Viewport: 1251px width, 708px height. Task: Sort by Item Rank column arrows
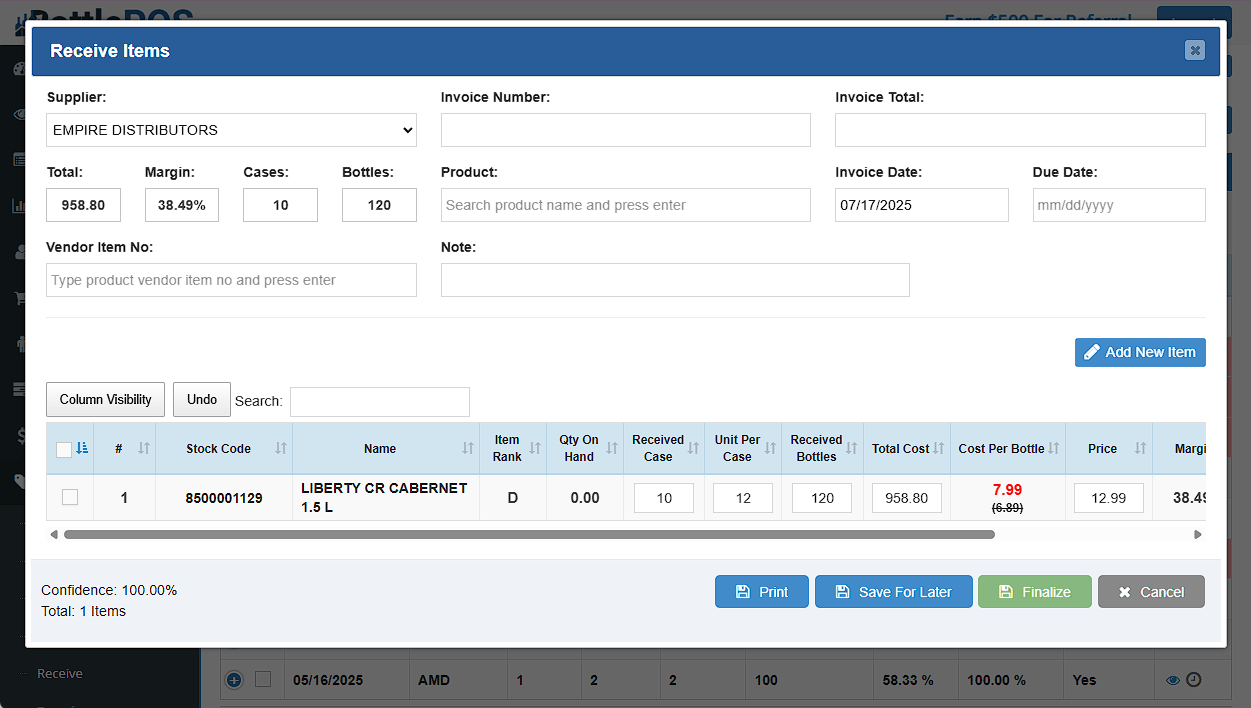point(534,449)
